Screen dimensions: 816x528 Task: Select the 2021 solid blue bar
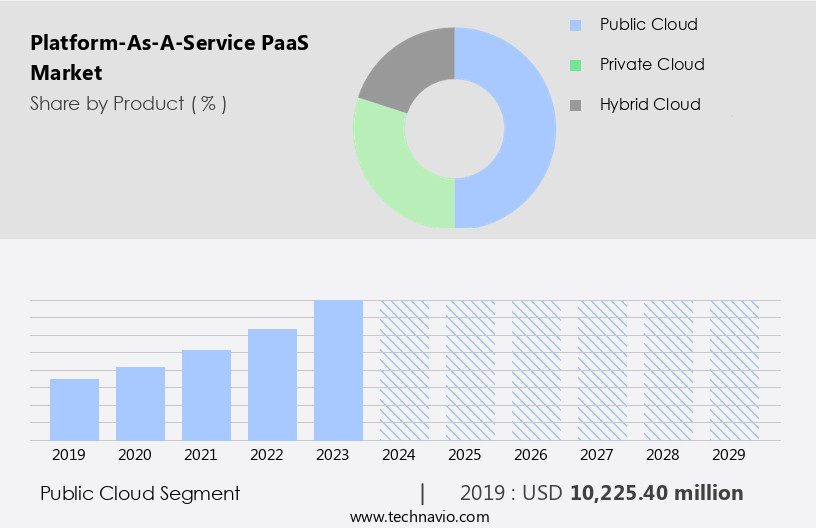206,395
